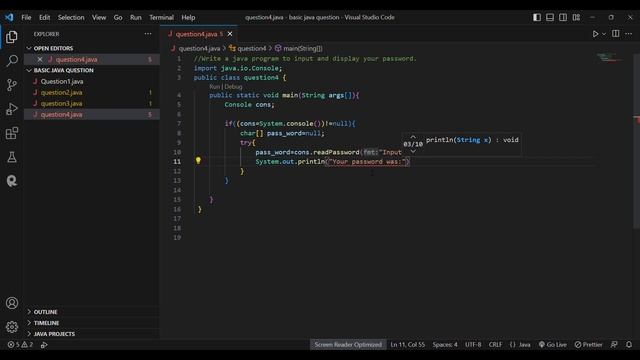640x360 pixels.
Task: Click the Run CodeLens above main
Action: (214, 87)
